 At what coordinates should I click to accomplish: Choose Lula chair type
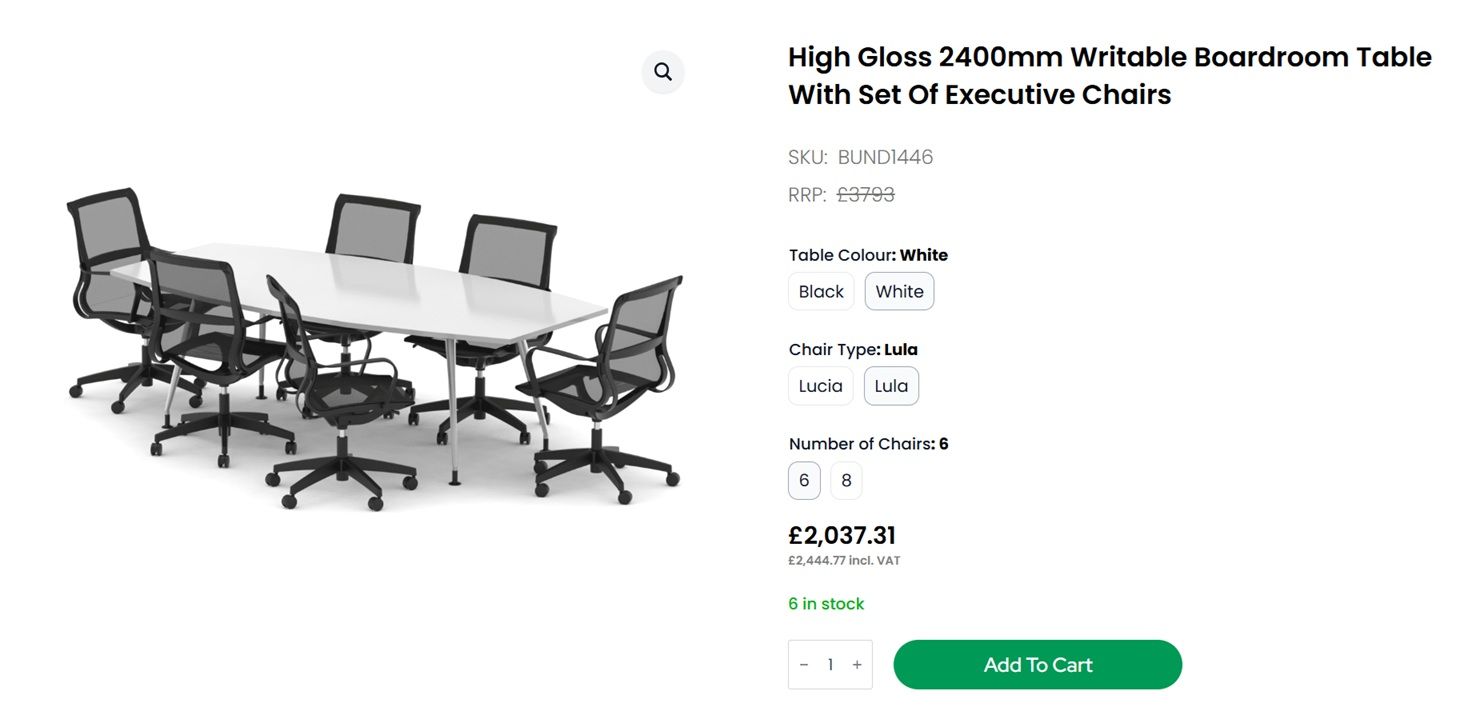(x=891, y=386)
